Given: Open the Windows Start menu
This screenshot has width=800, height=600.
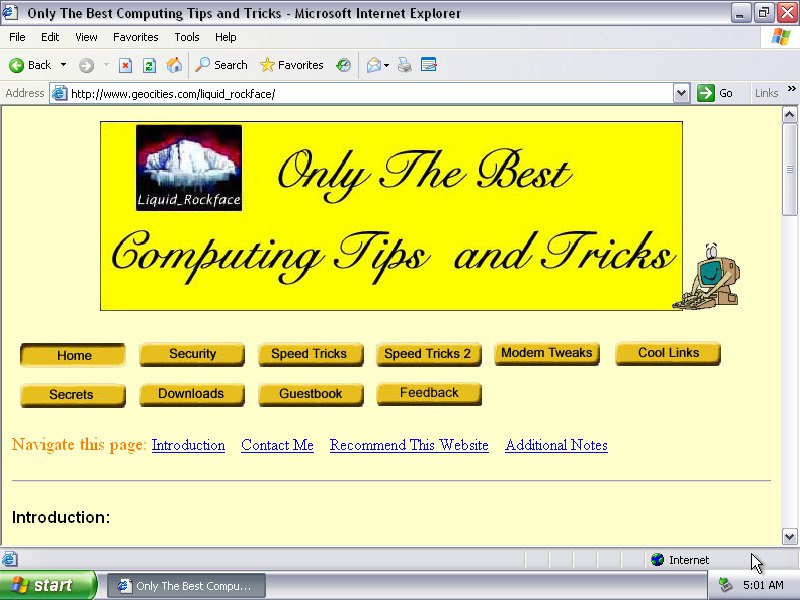Looking at the screenshot, I should (47, 585).
